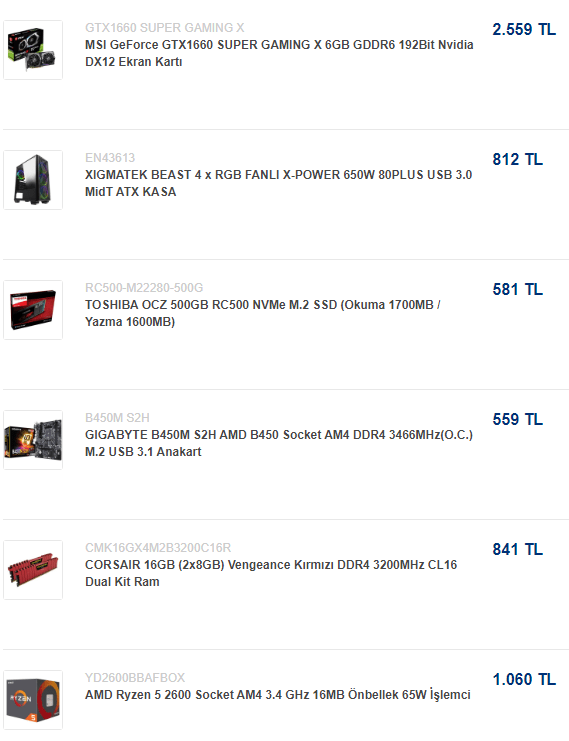Open the Toshiba OCZ SSD product image
Image resolution: width=569 pixels, height=741 pixels.
pyautogui.click(x=33, y=310)
